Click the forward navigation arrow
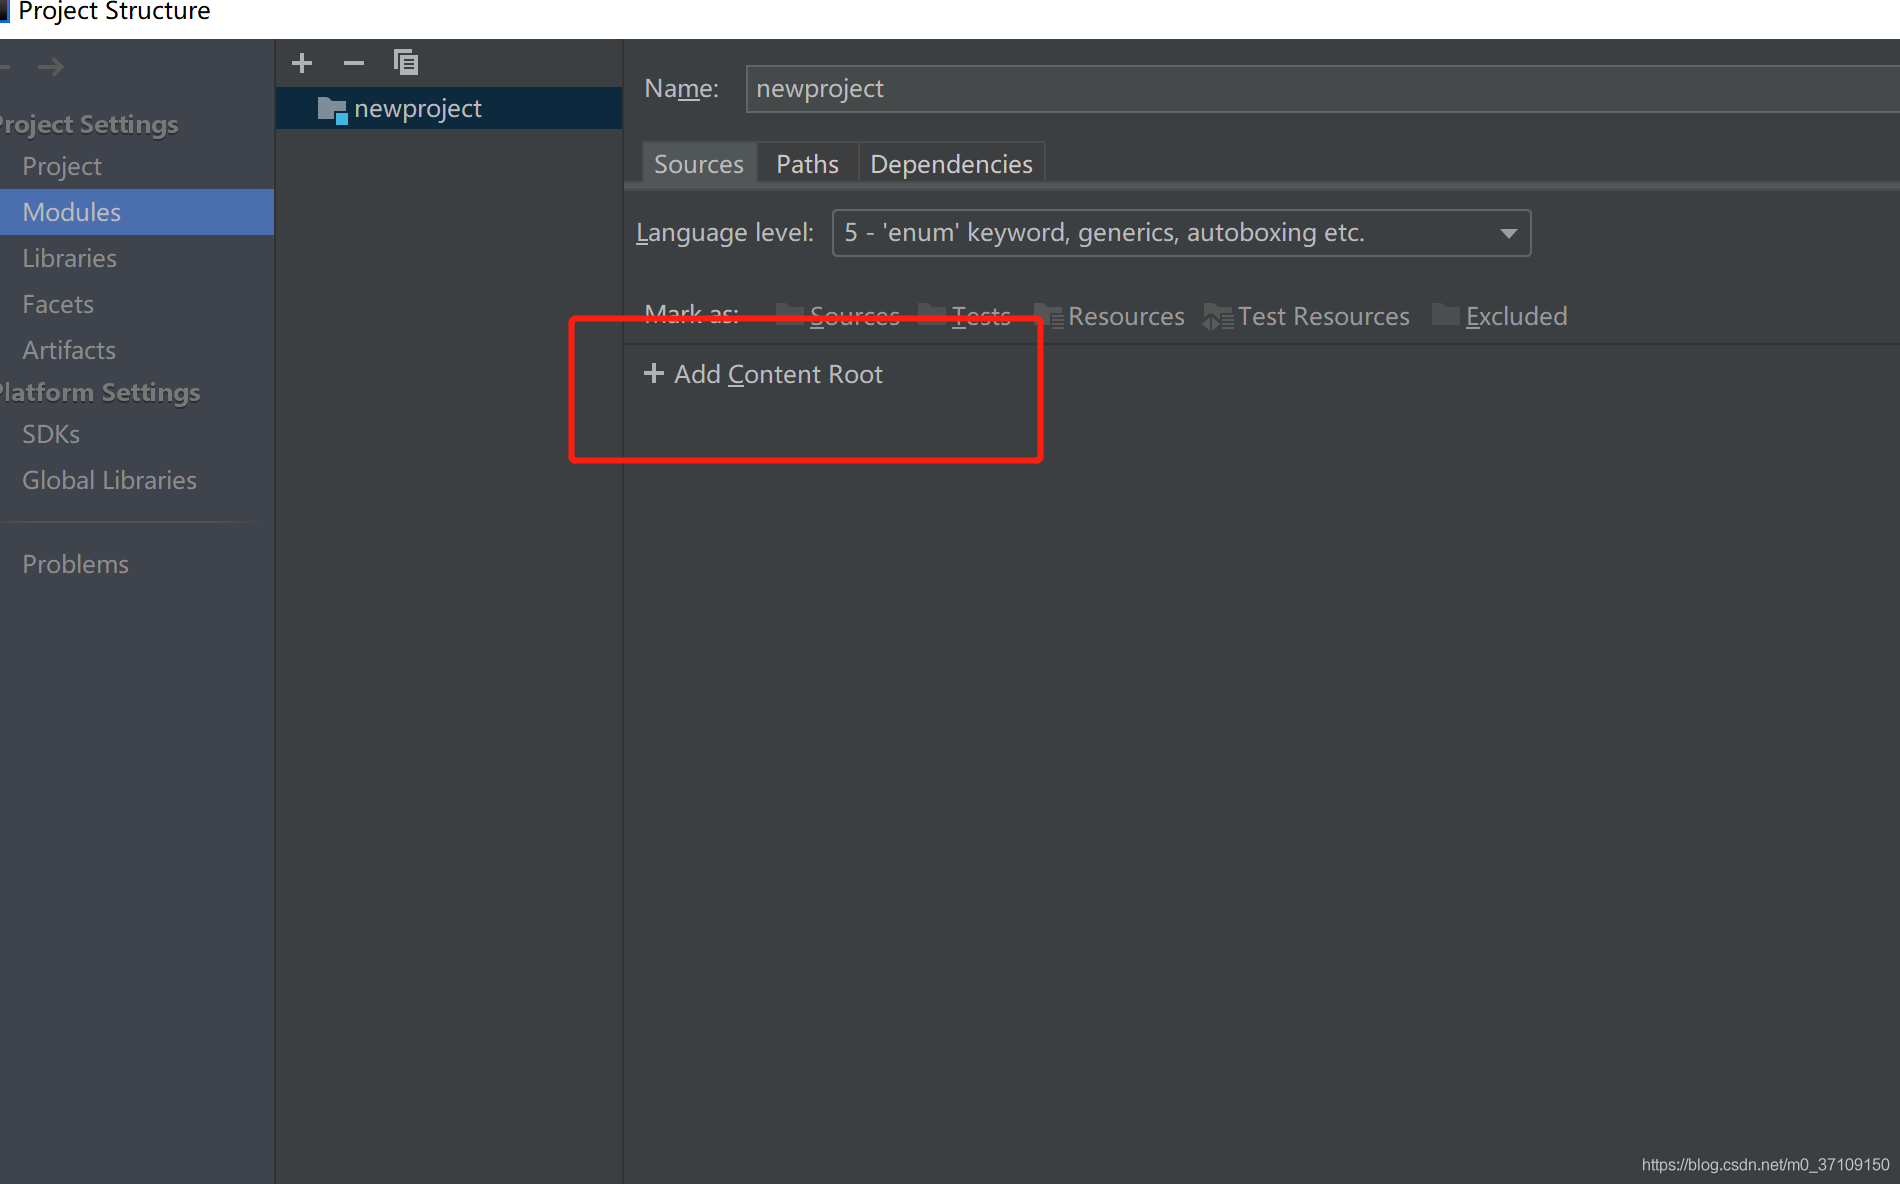The image size is (1900, 1184). (51, 67)
